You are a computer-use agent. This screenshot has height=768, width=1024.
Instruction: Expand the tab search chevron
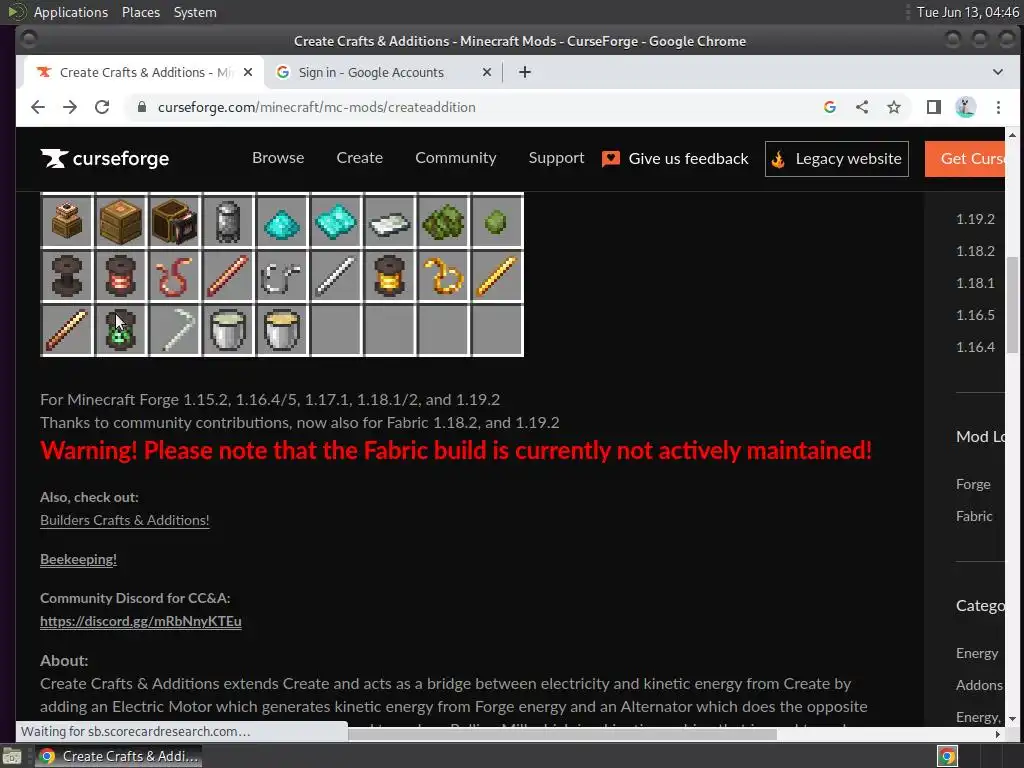coord(997,72)
